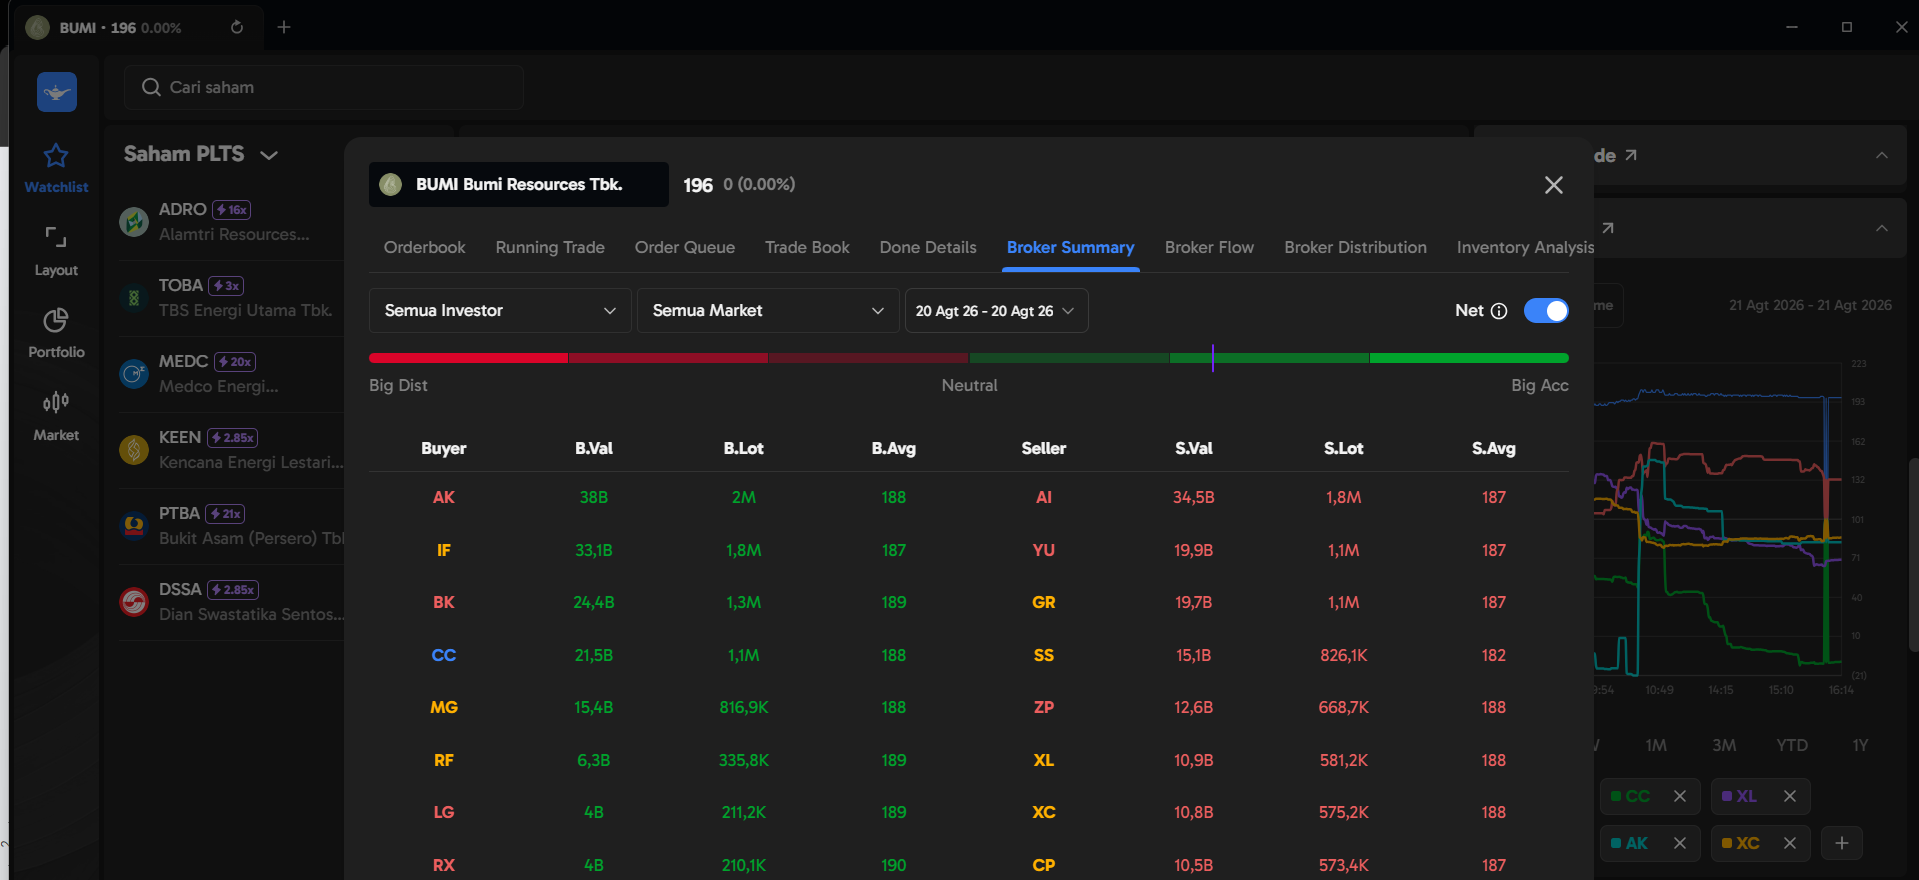Collapse the chart panel with its chevron

1882,228
